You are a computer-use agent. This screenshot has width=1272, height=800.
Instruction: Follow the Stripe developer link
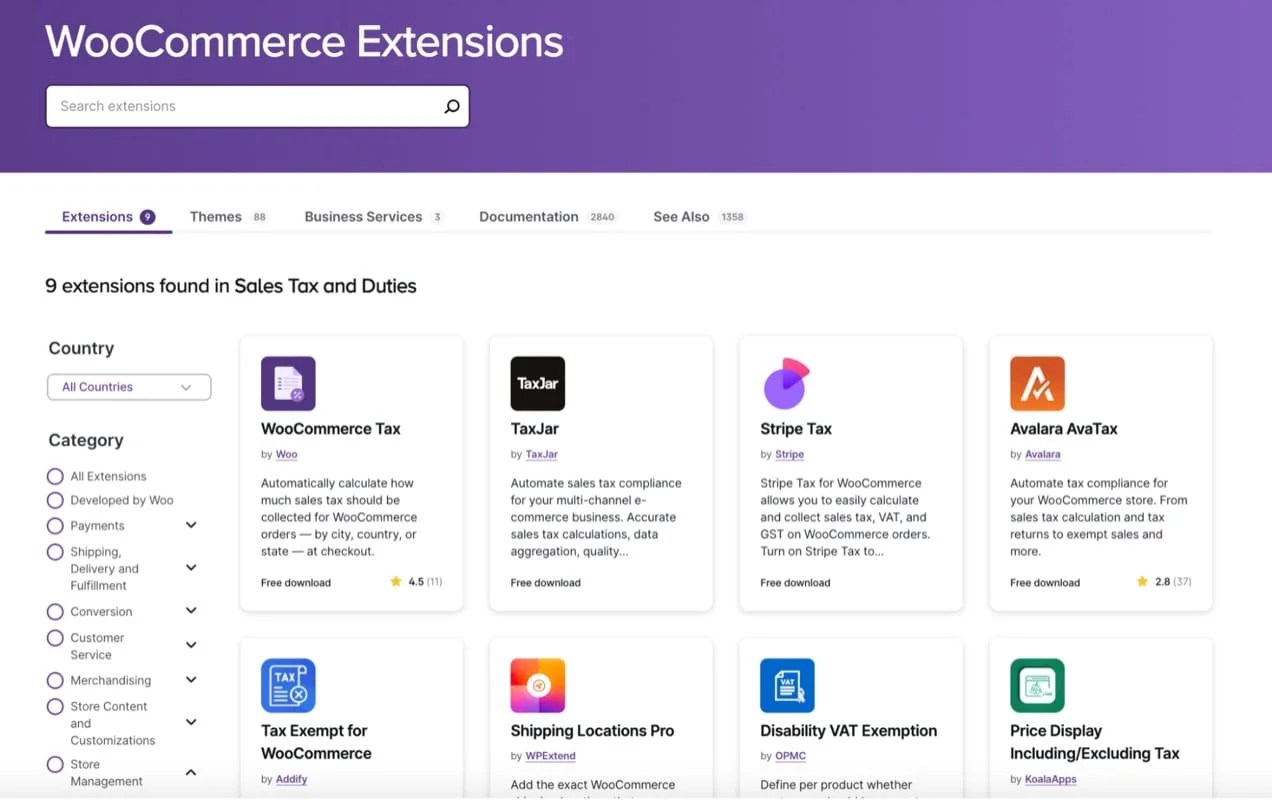tap(790, 454)
